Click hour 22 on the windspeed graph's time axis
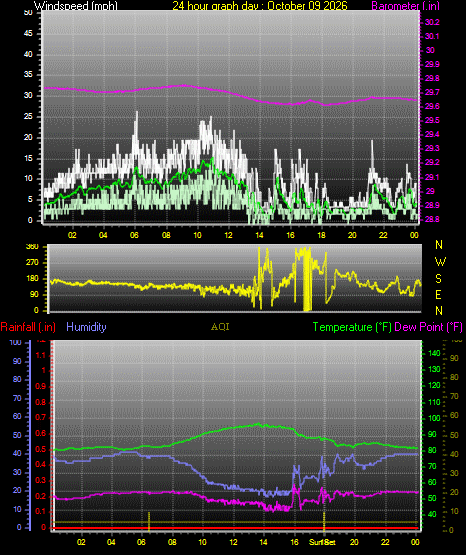 coord(383,235)
